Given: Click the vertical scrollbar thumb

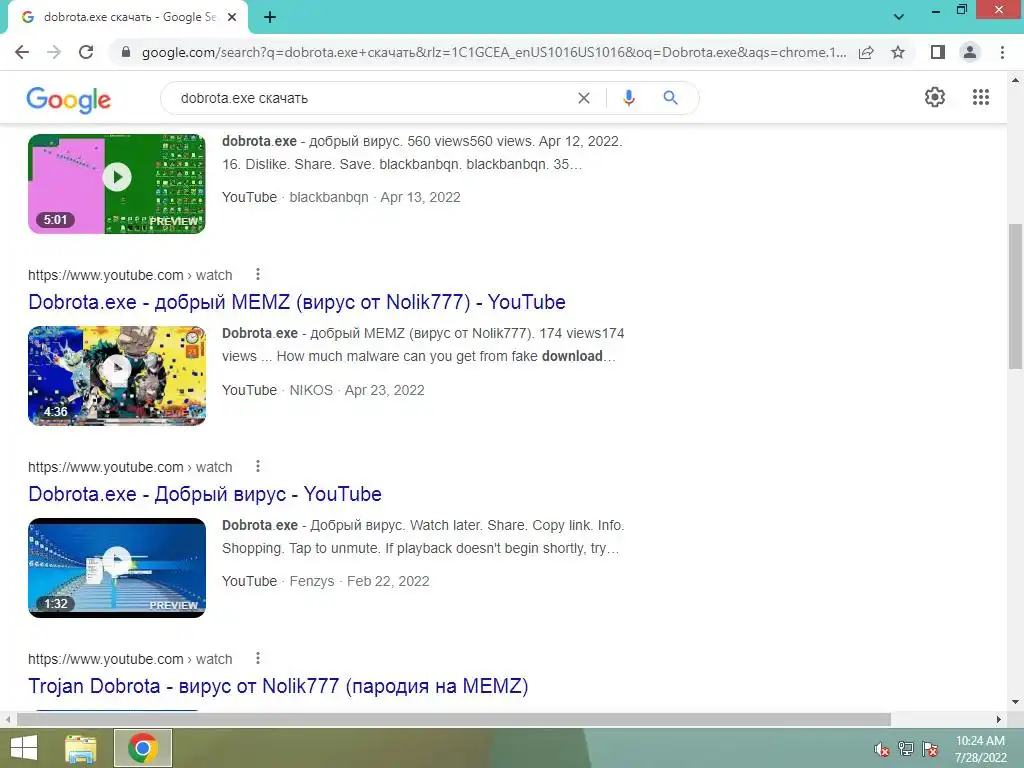Looking at the screenshot, I should pyautogui.click(x=1015, y=296).
